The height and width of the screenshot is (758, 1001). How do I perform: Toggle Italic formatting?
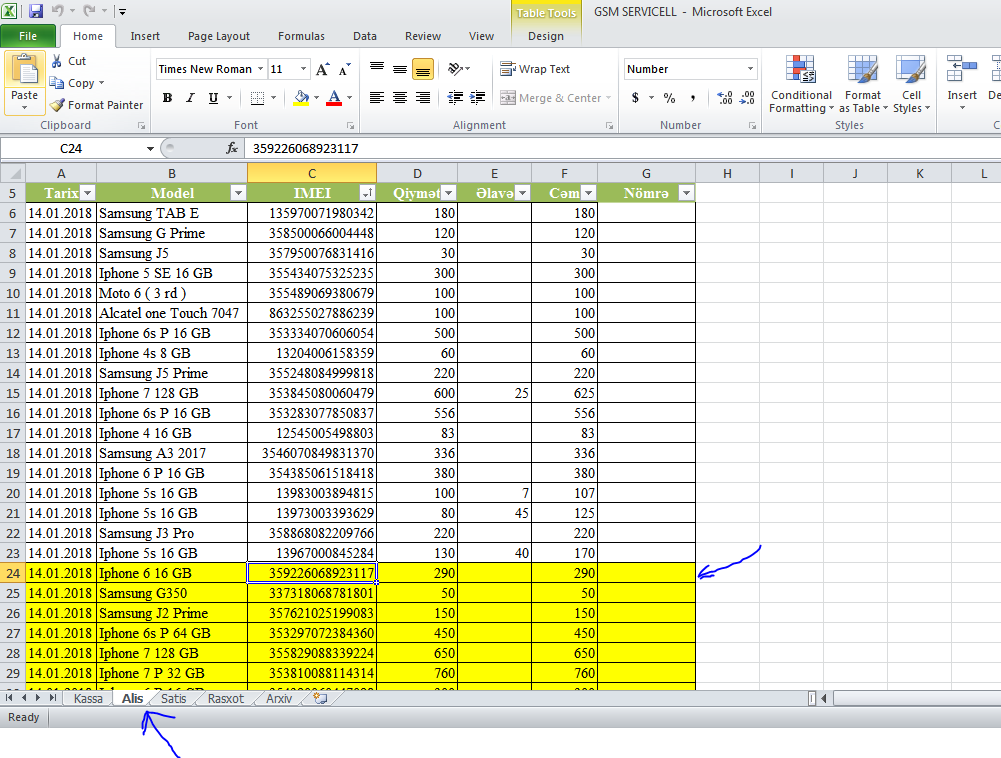point(190,98)
